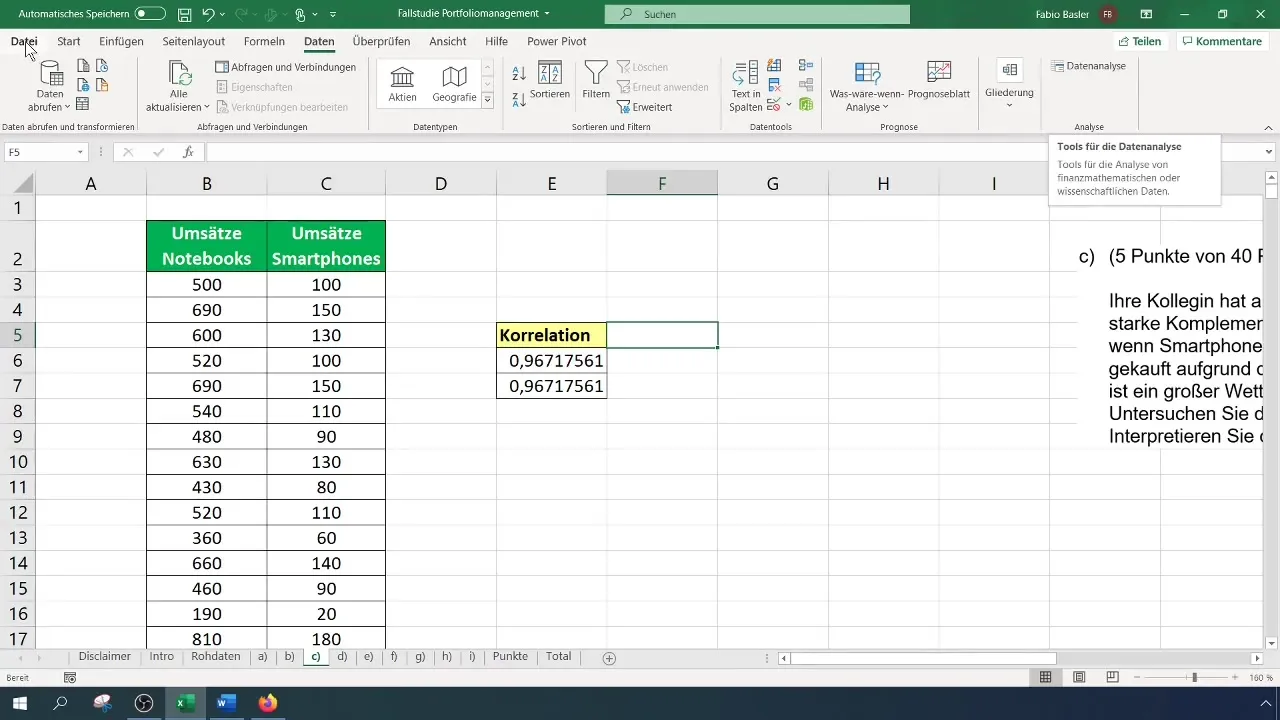
Task: Sort ascending A to Z
Action: (x=519, y=74)
